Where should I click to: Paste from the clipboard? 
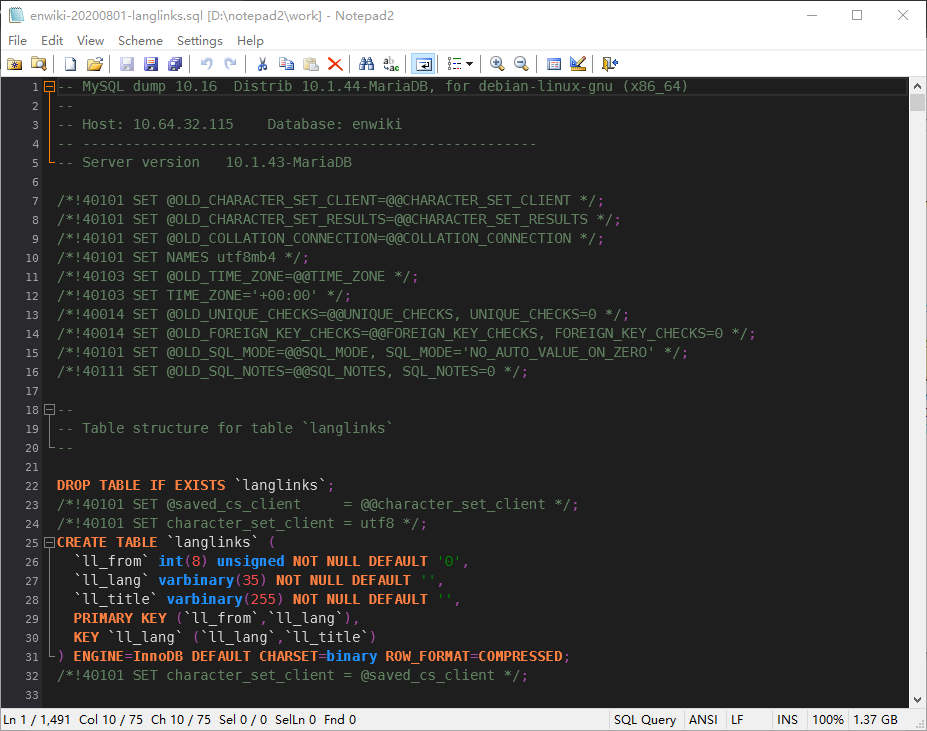coord(311,63)
